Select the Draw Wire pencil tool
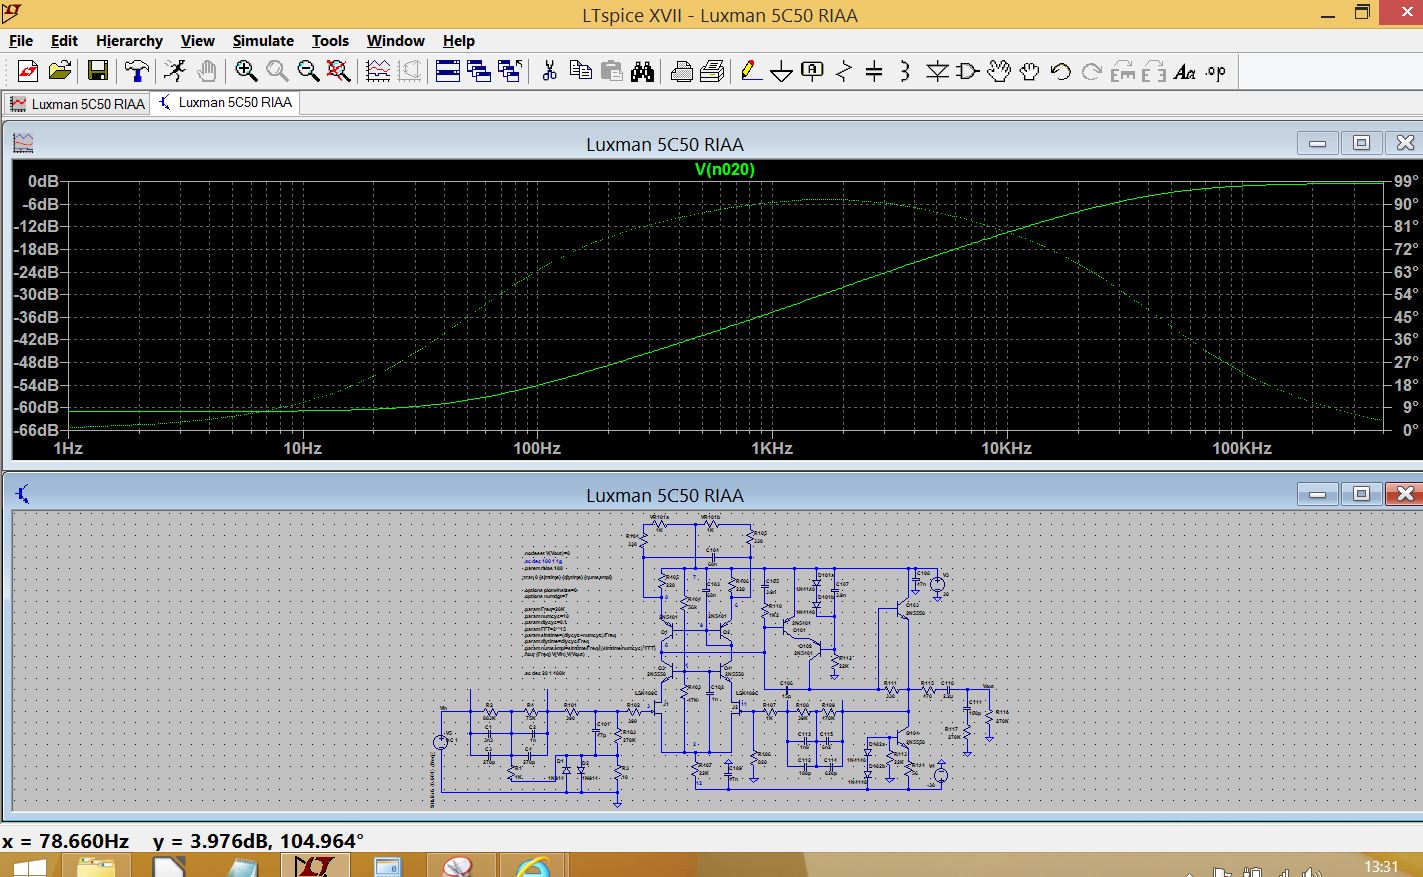Image resolution: width=1423 pixels, height=877 pixels. (751, 71)
